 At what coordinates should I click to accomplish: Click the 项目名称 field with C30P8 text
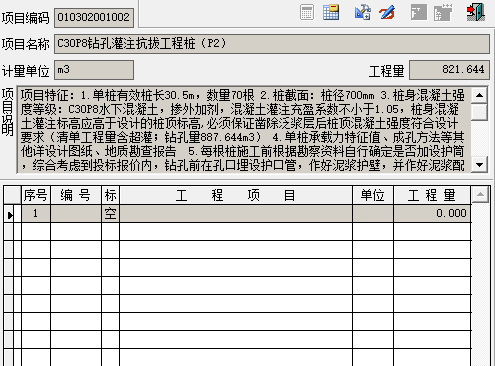pyautogui.click(x=272, y=44)
